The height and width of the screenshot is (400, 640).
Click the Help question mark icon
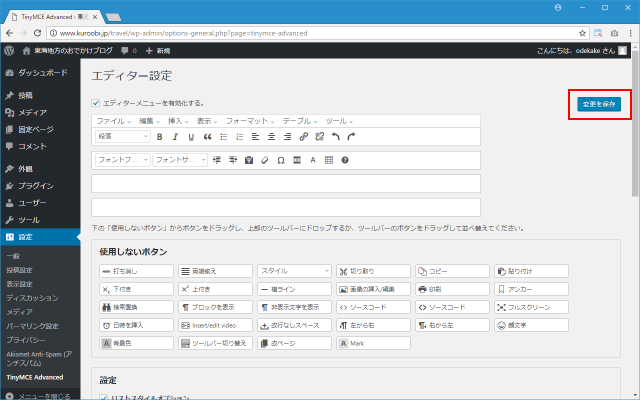(x=345, y=160)
